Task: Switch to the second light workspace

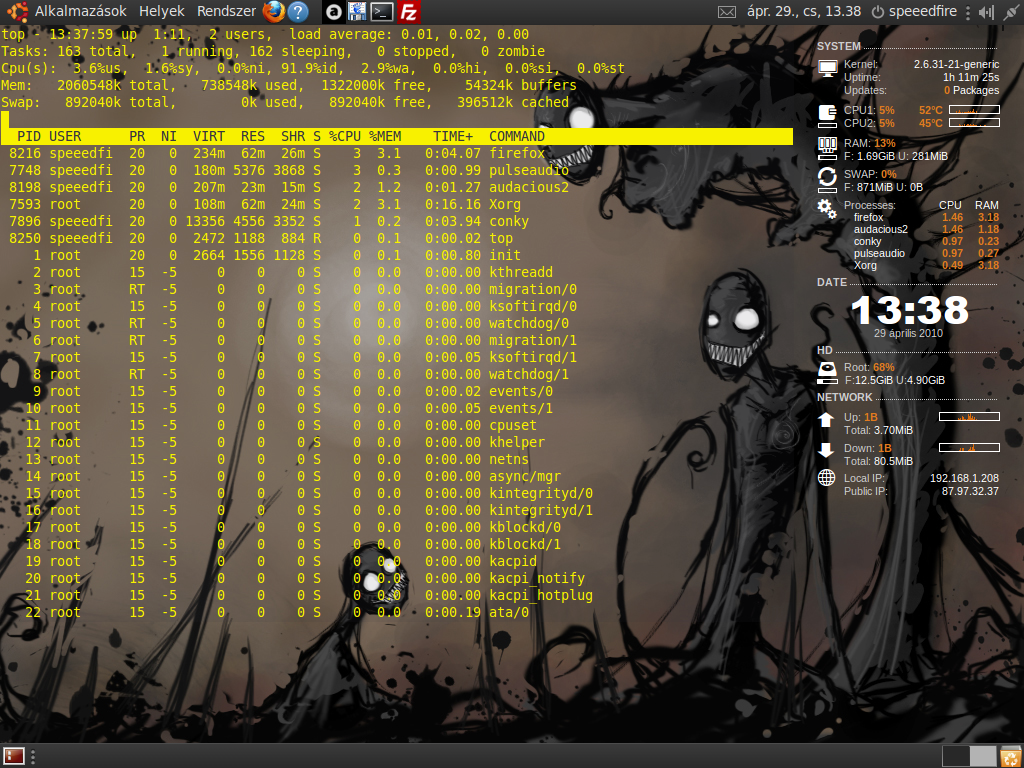Action: pos(982,756)
